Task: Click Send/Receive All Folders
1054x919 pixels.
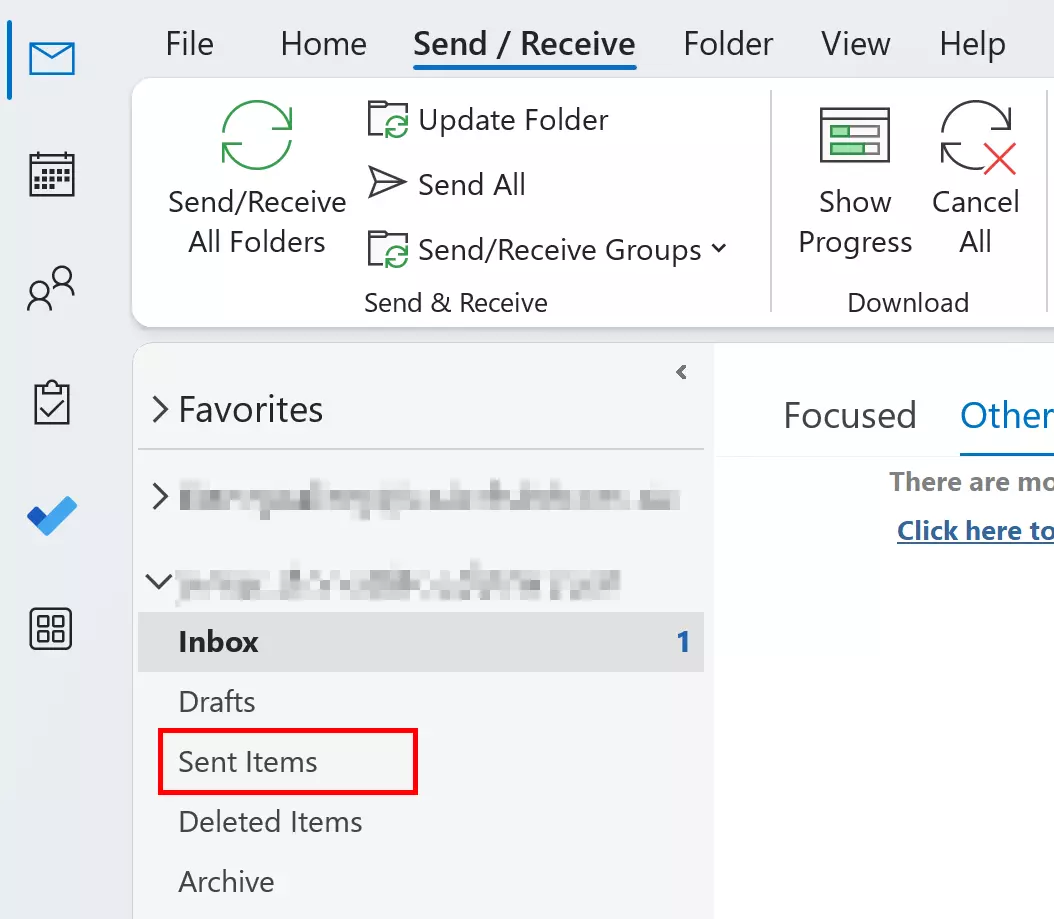Action: 256,180
